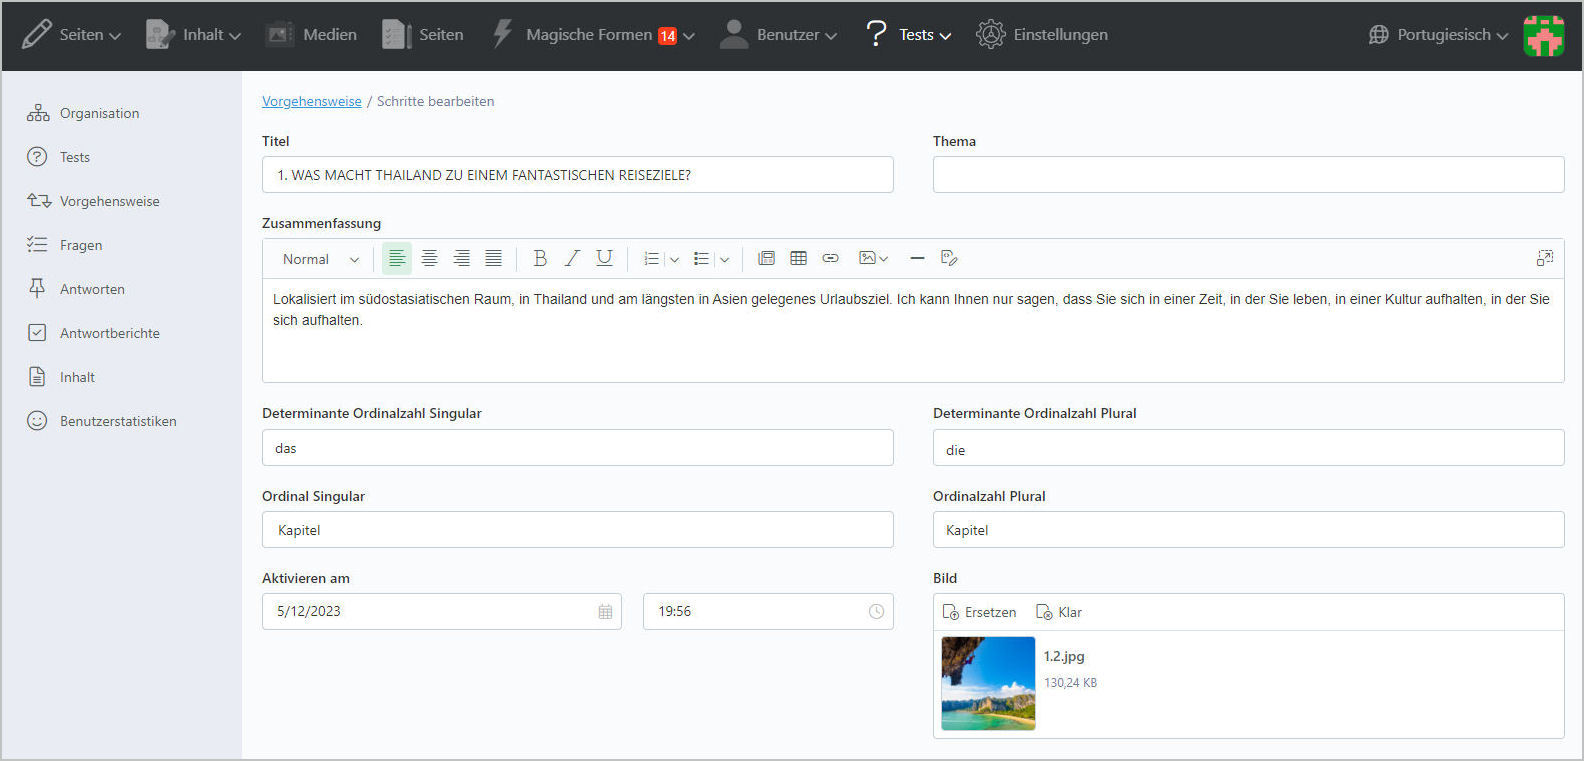Insert a hyperlink in the editor
This screenshot has height=761, width=1584.
point(830,258)
